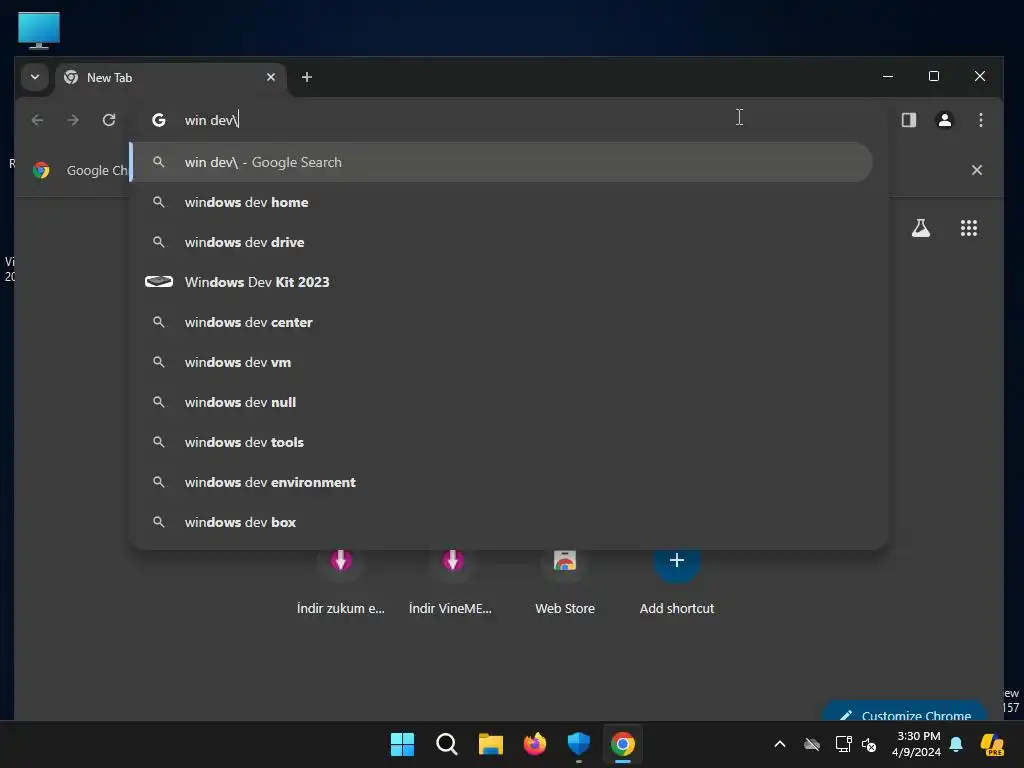Reload the page
The height and width of the screenshot is (768, 1024).
(x=109, y=120)
